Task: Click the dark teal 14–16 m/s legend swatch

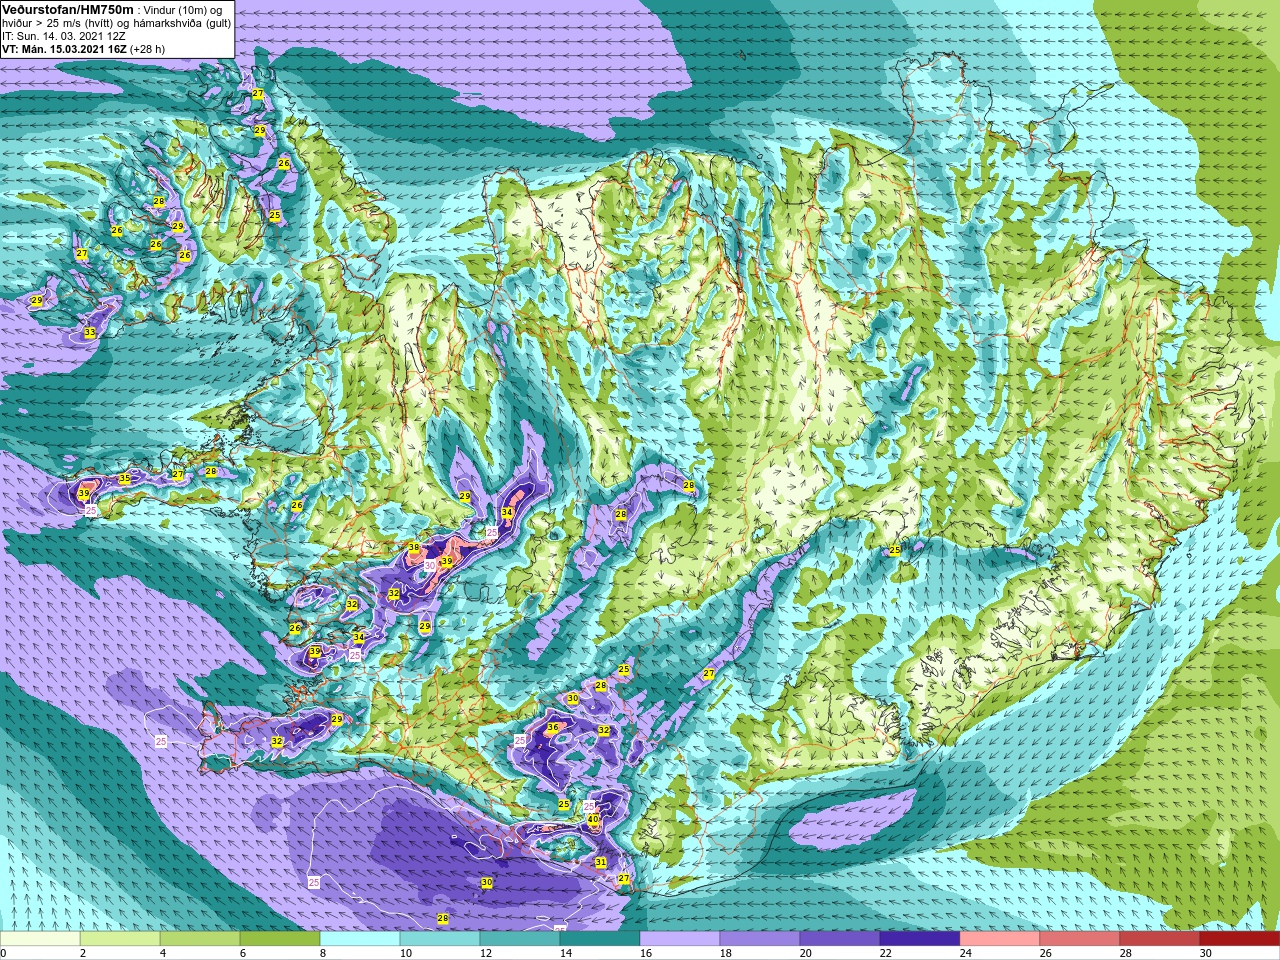Action: 600,939
